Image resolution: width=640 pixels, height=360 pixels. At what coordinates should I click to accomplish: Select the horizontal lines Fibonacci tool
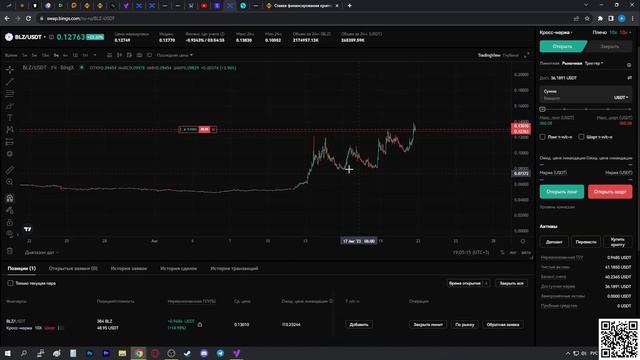pyautogui.click(x=10, y=94)
